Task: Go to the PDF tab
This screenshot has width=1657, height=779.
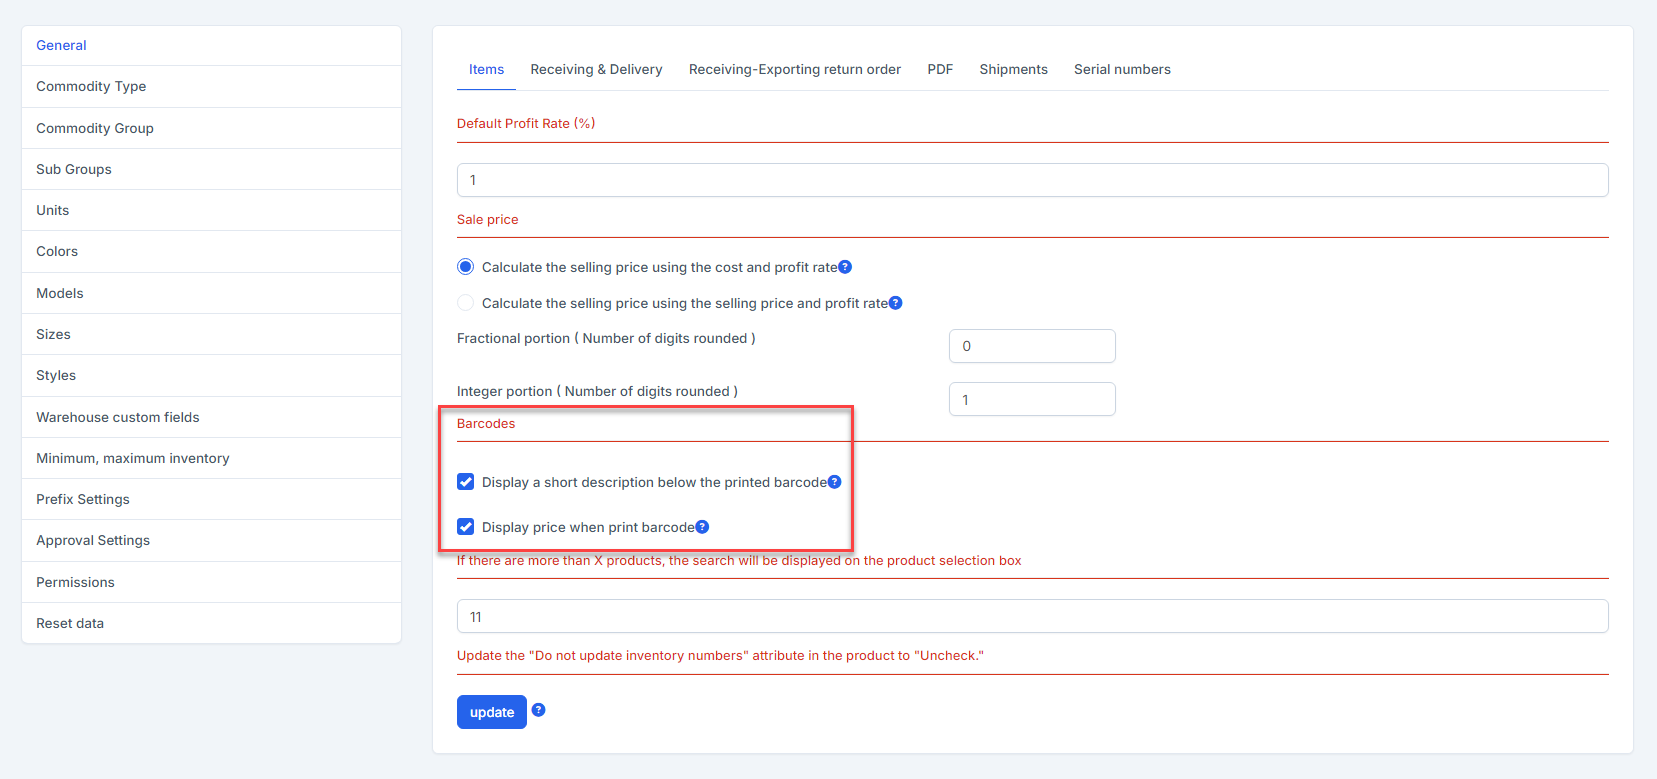Action: coord(939,69)
